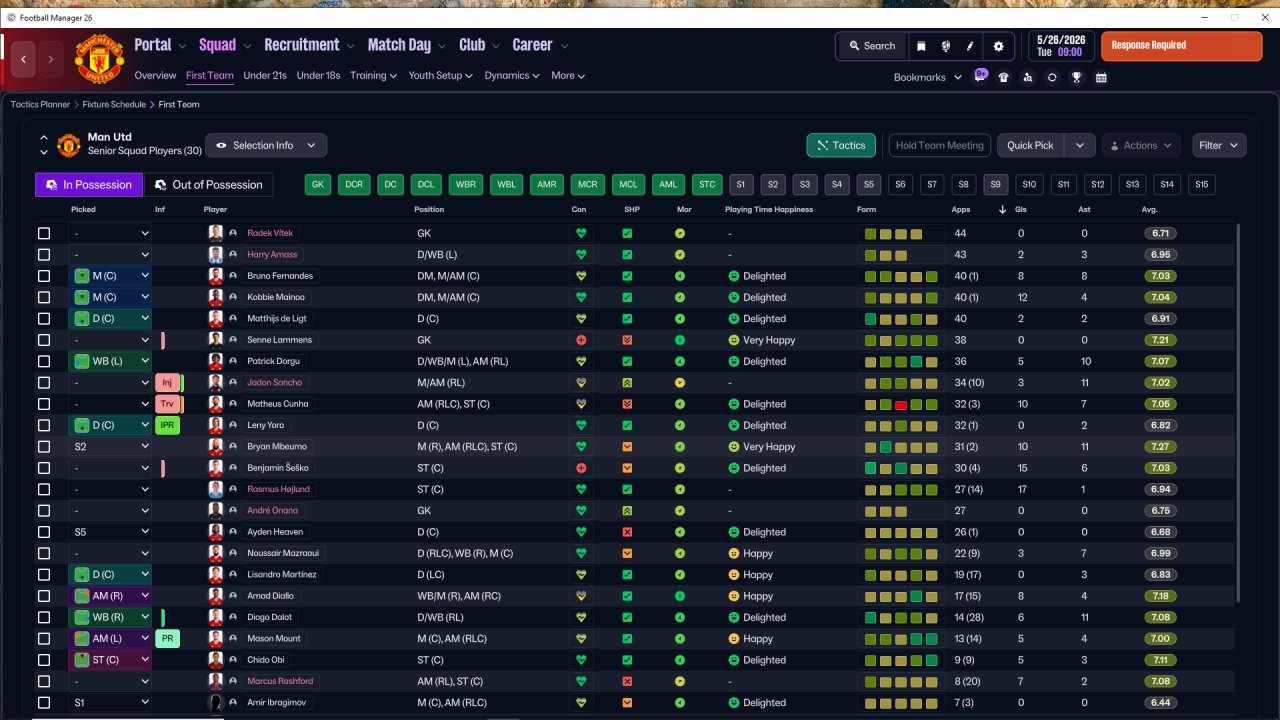Click Hold Team Meeting button
The image size is (1280, 720).
click(940, 145)
